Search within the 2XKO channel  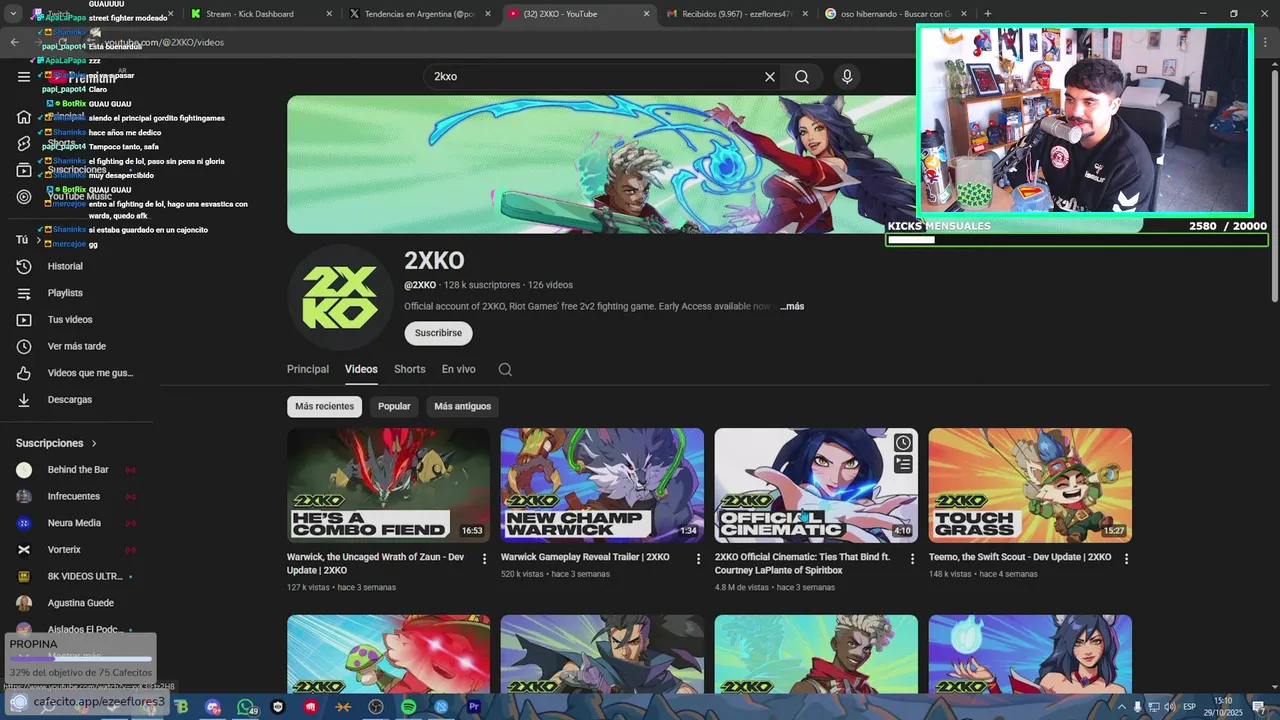tap(505, 369)
